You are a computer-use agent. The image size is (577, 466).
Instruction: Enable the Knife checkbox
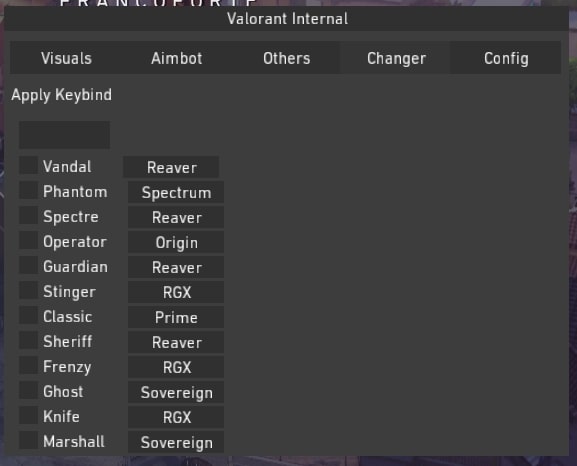click(28, 415)
